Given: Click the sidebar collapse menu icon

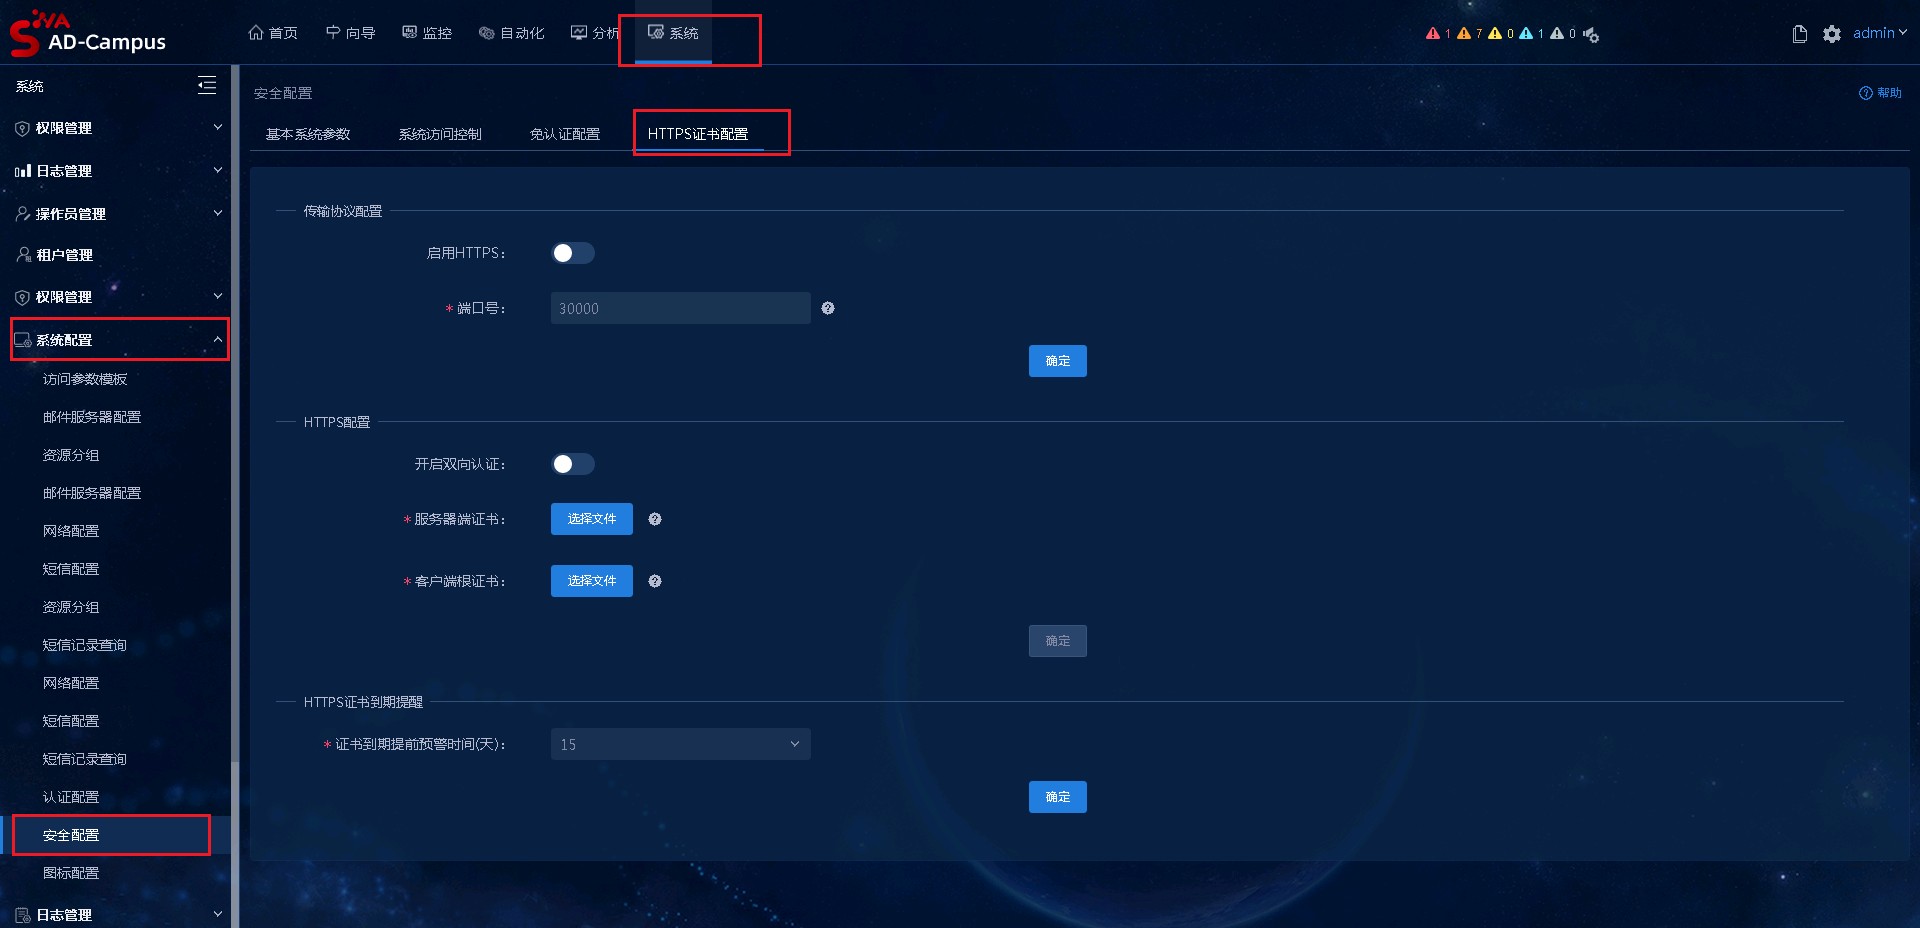Looking at the screenshot, I should (x=207, y=86).
